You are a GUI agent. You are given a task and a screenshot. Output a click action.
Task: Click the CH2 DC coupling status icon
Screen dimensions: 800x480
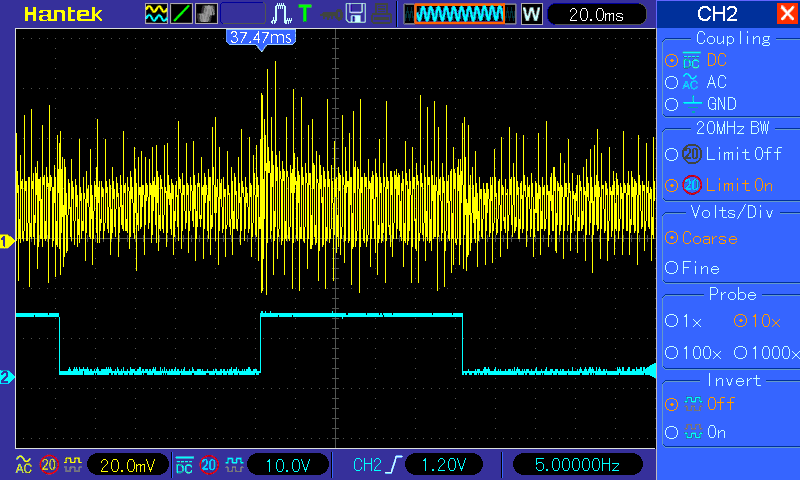pyautogui.click(x=184, y=465)
